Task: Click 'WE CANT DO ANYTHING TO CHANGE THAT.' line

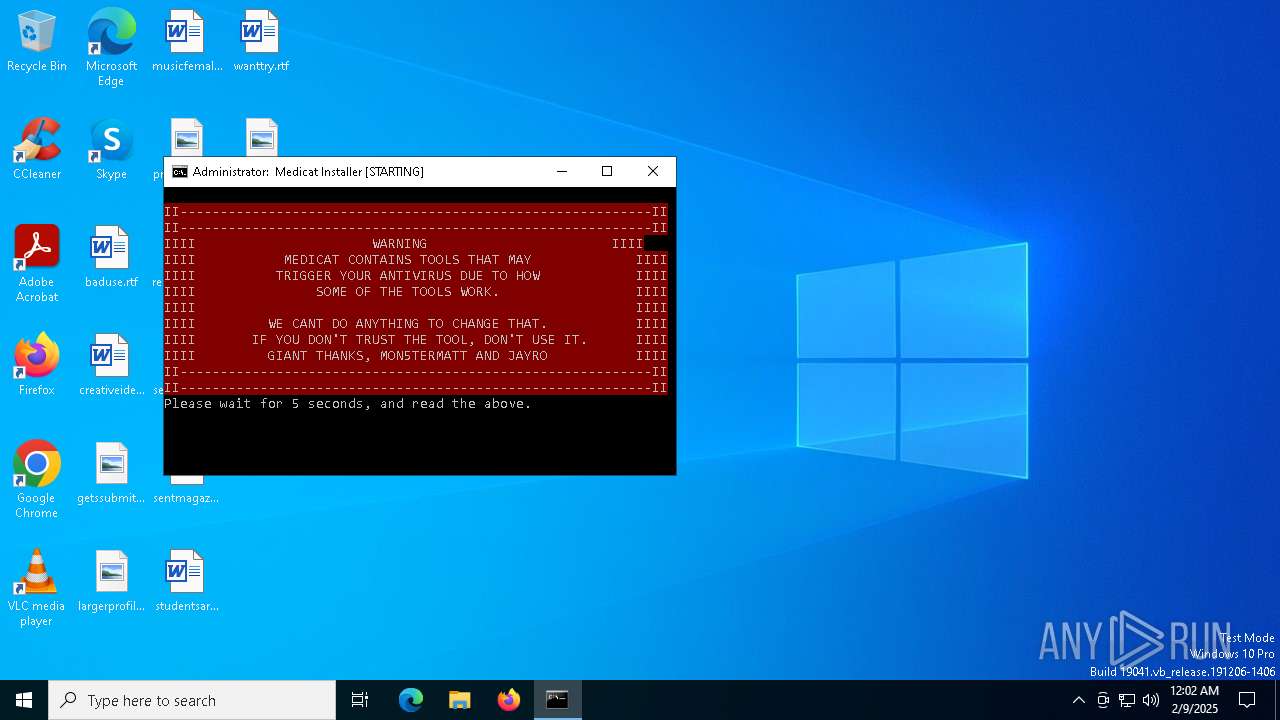Action: click(x=408, y=324)
